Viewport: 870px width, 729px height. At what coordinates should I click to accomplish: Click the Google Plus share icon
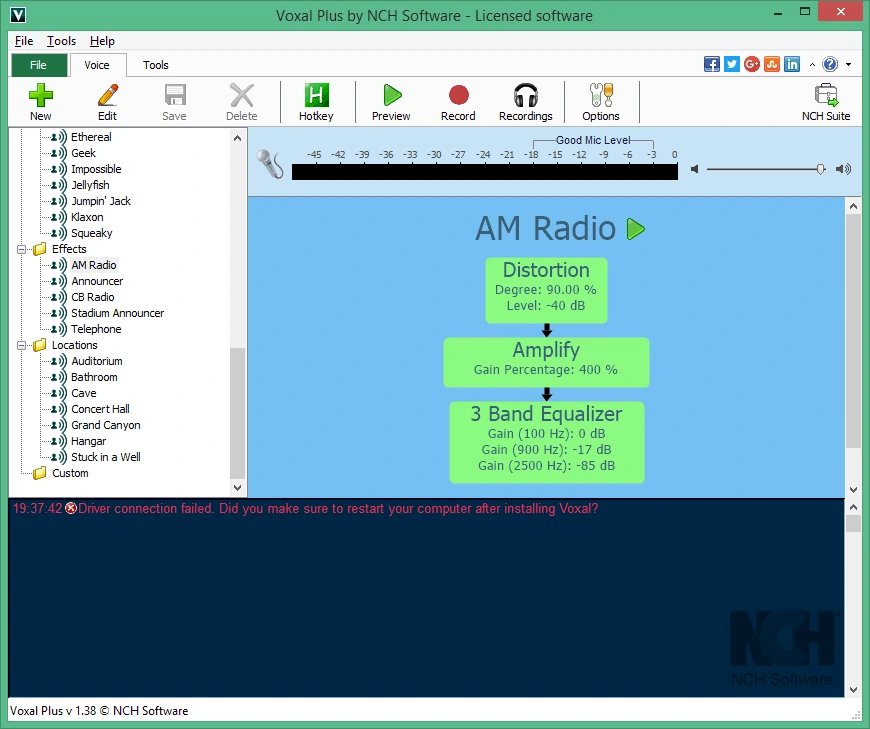coord(752,64)
